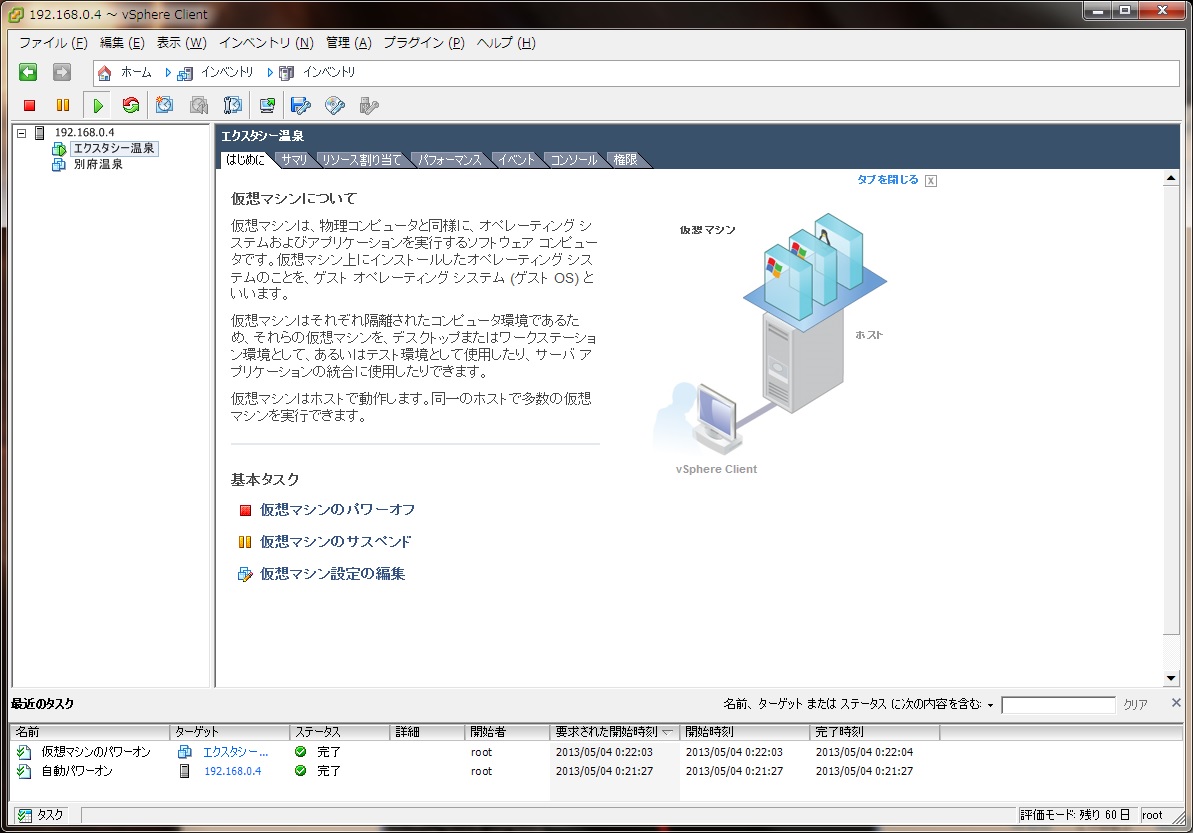Screen dimensions: 1193x833
Task: Open the インベントリ (N) menu
Action: coord(266,43)
